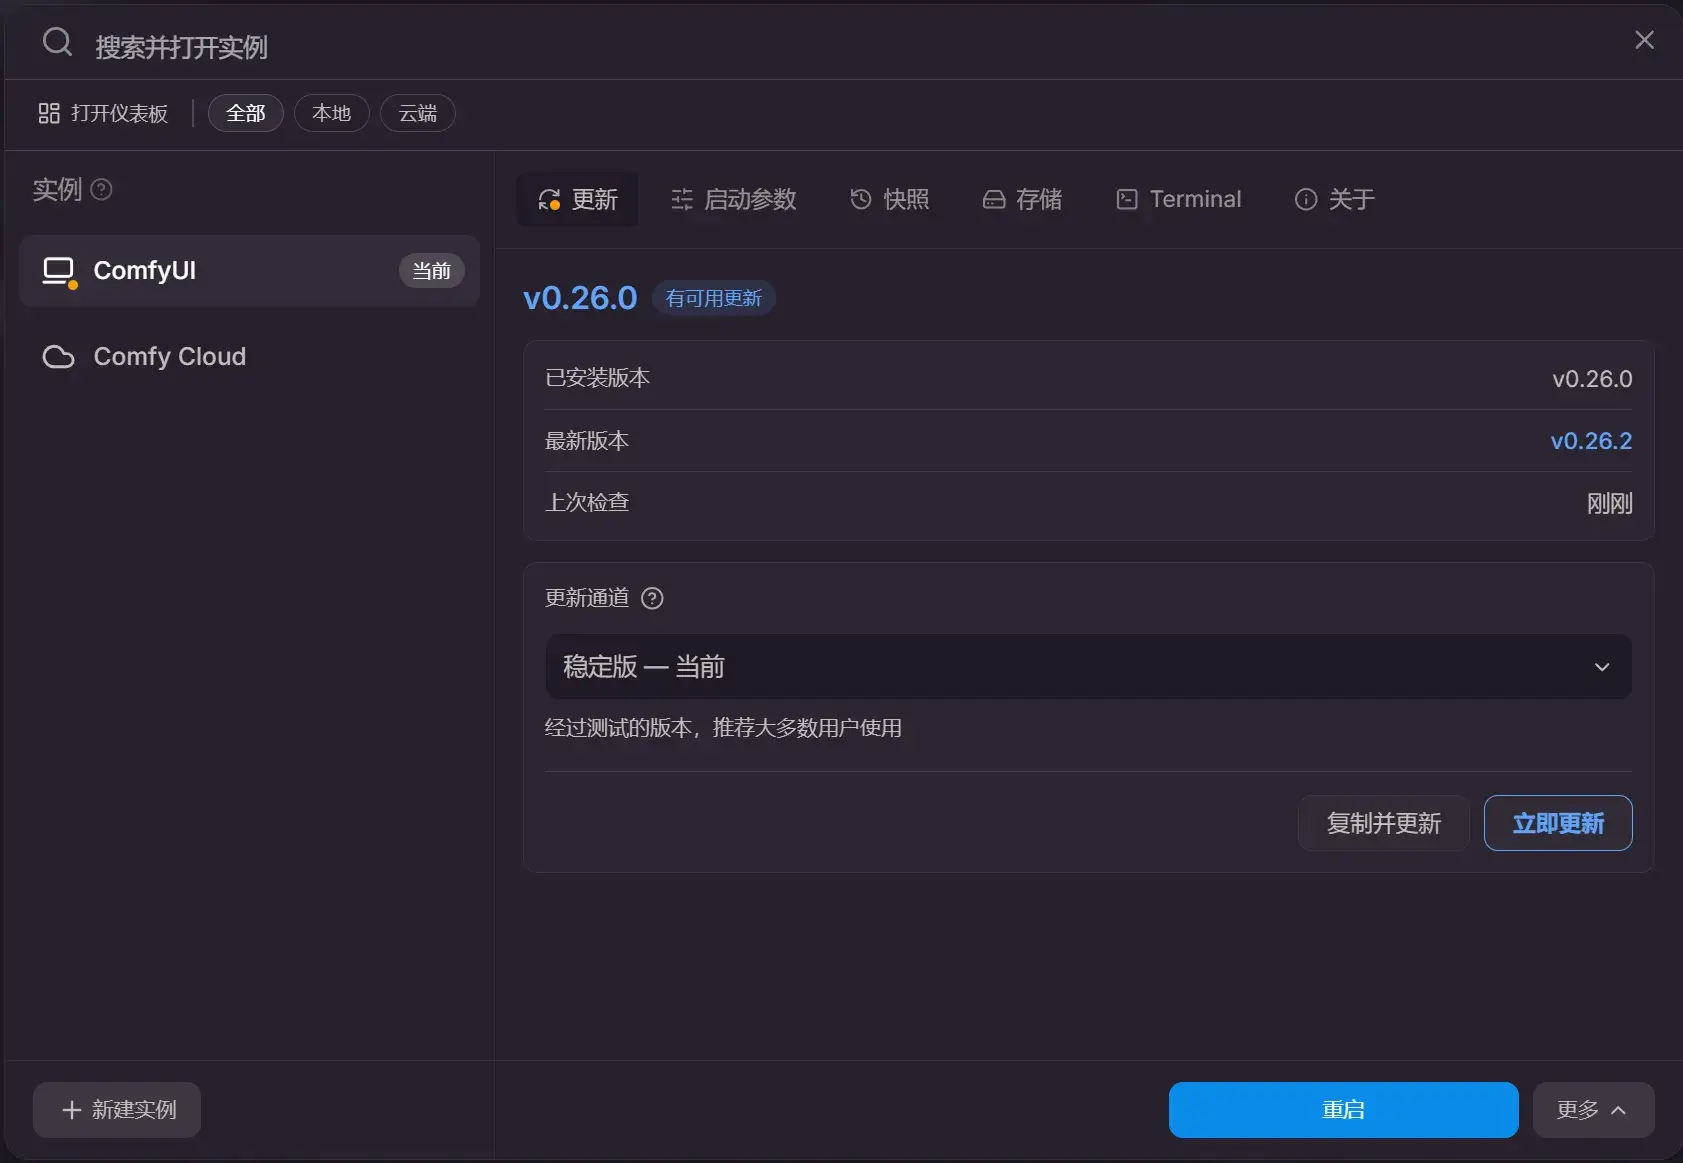Screen dimensions: 1683x1163
Task: Click the latest version link v0.26.2
Action: click(x=1591, y=441)
